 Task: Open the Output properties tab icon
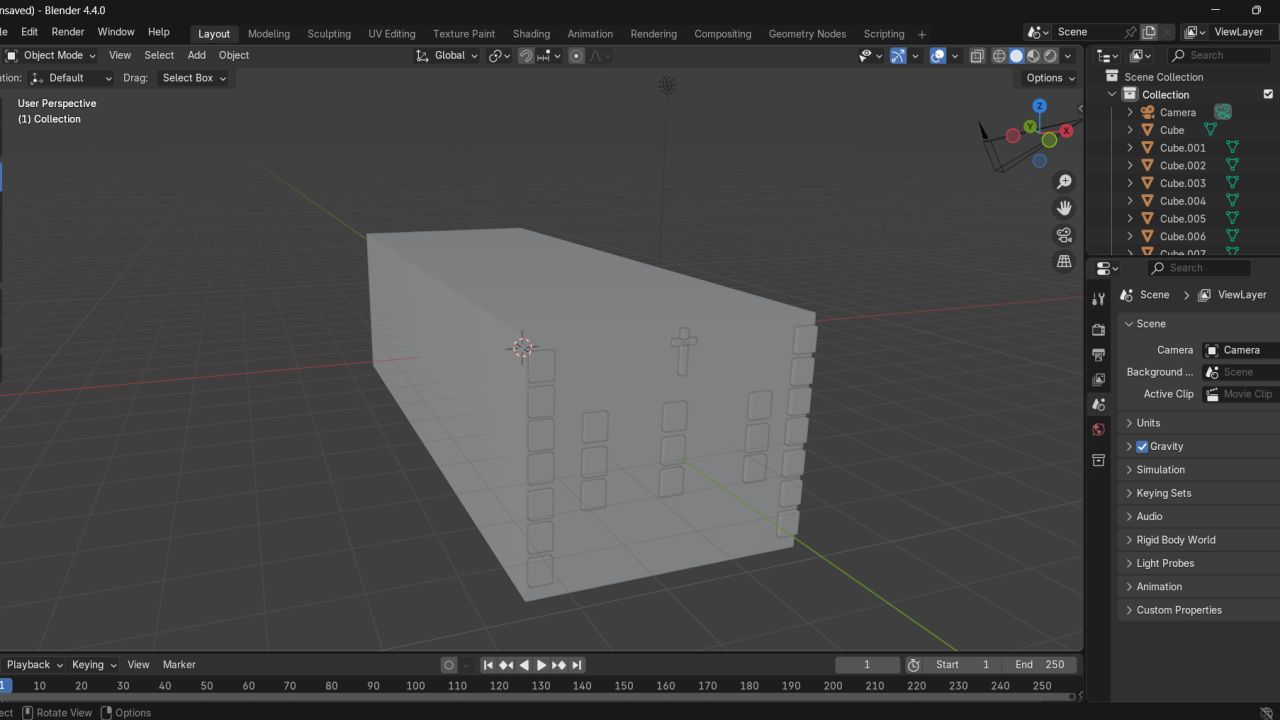[1098, 354]
